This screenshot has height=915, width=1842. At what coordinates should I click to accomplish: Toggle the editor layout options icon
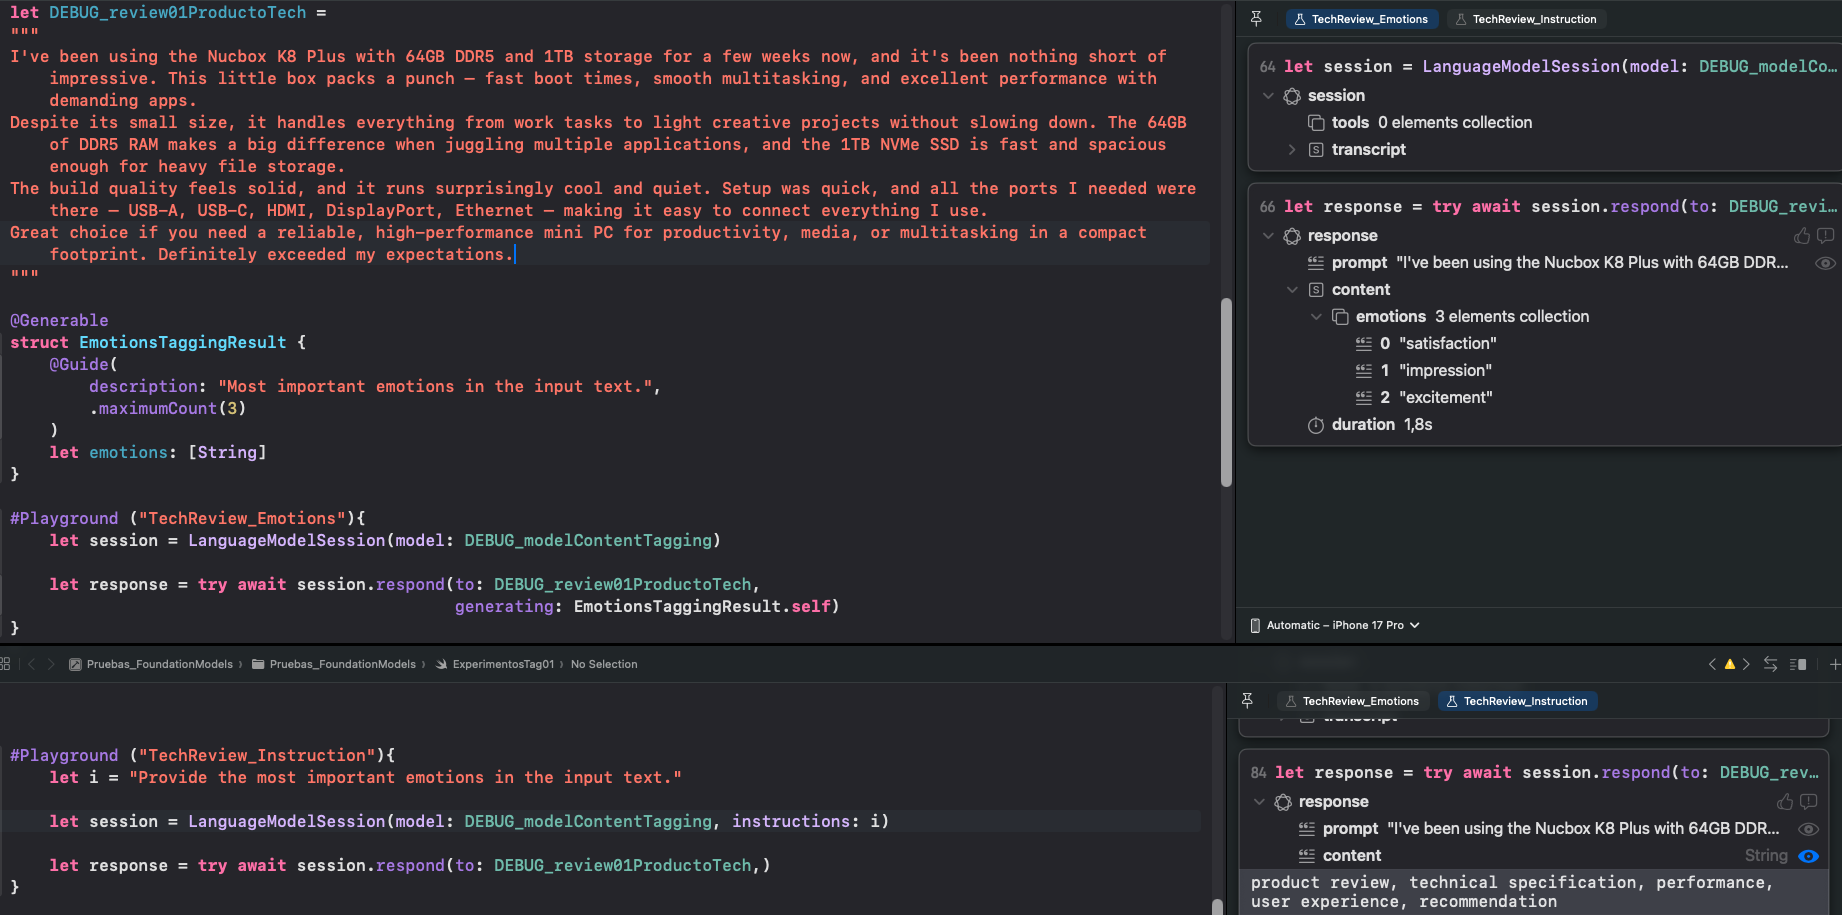(1798, 664)
